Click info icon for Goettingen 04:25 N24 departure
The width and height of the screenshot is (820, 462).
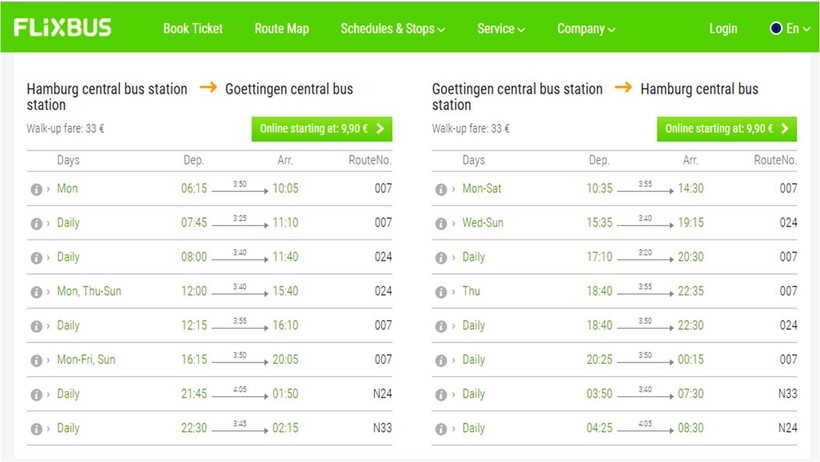tap(441, 428)
